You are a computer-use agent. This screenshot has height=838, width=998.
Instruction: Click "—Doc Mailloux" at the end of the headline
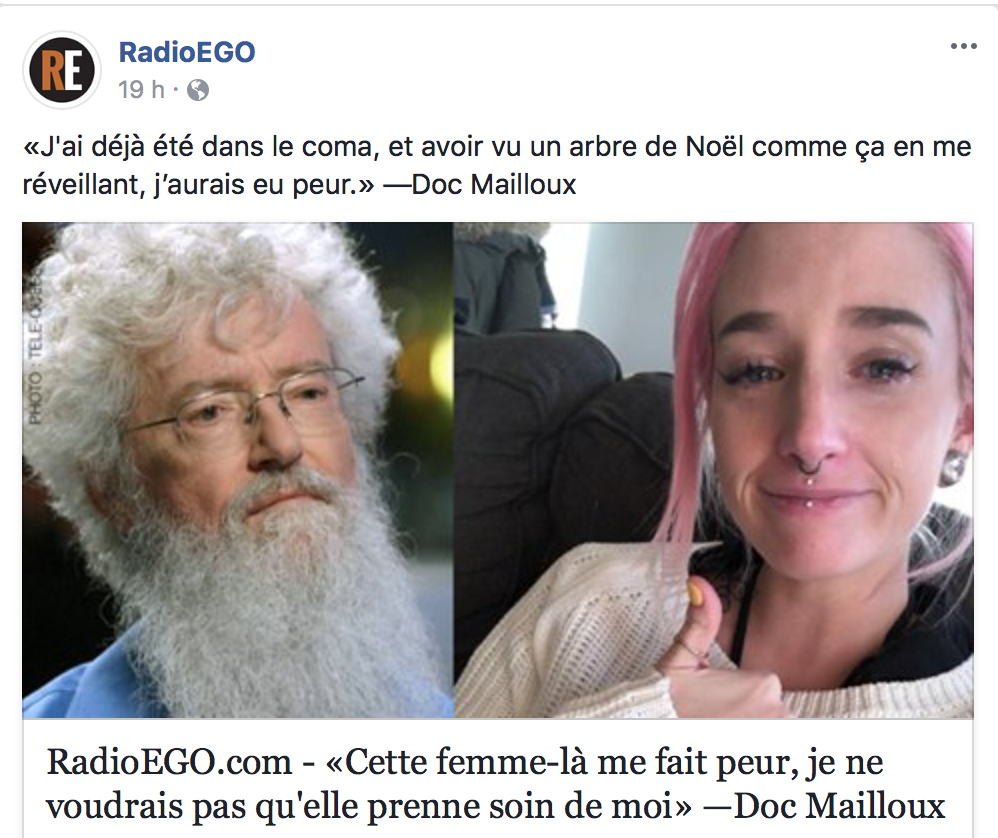824,806
